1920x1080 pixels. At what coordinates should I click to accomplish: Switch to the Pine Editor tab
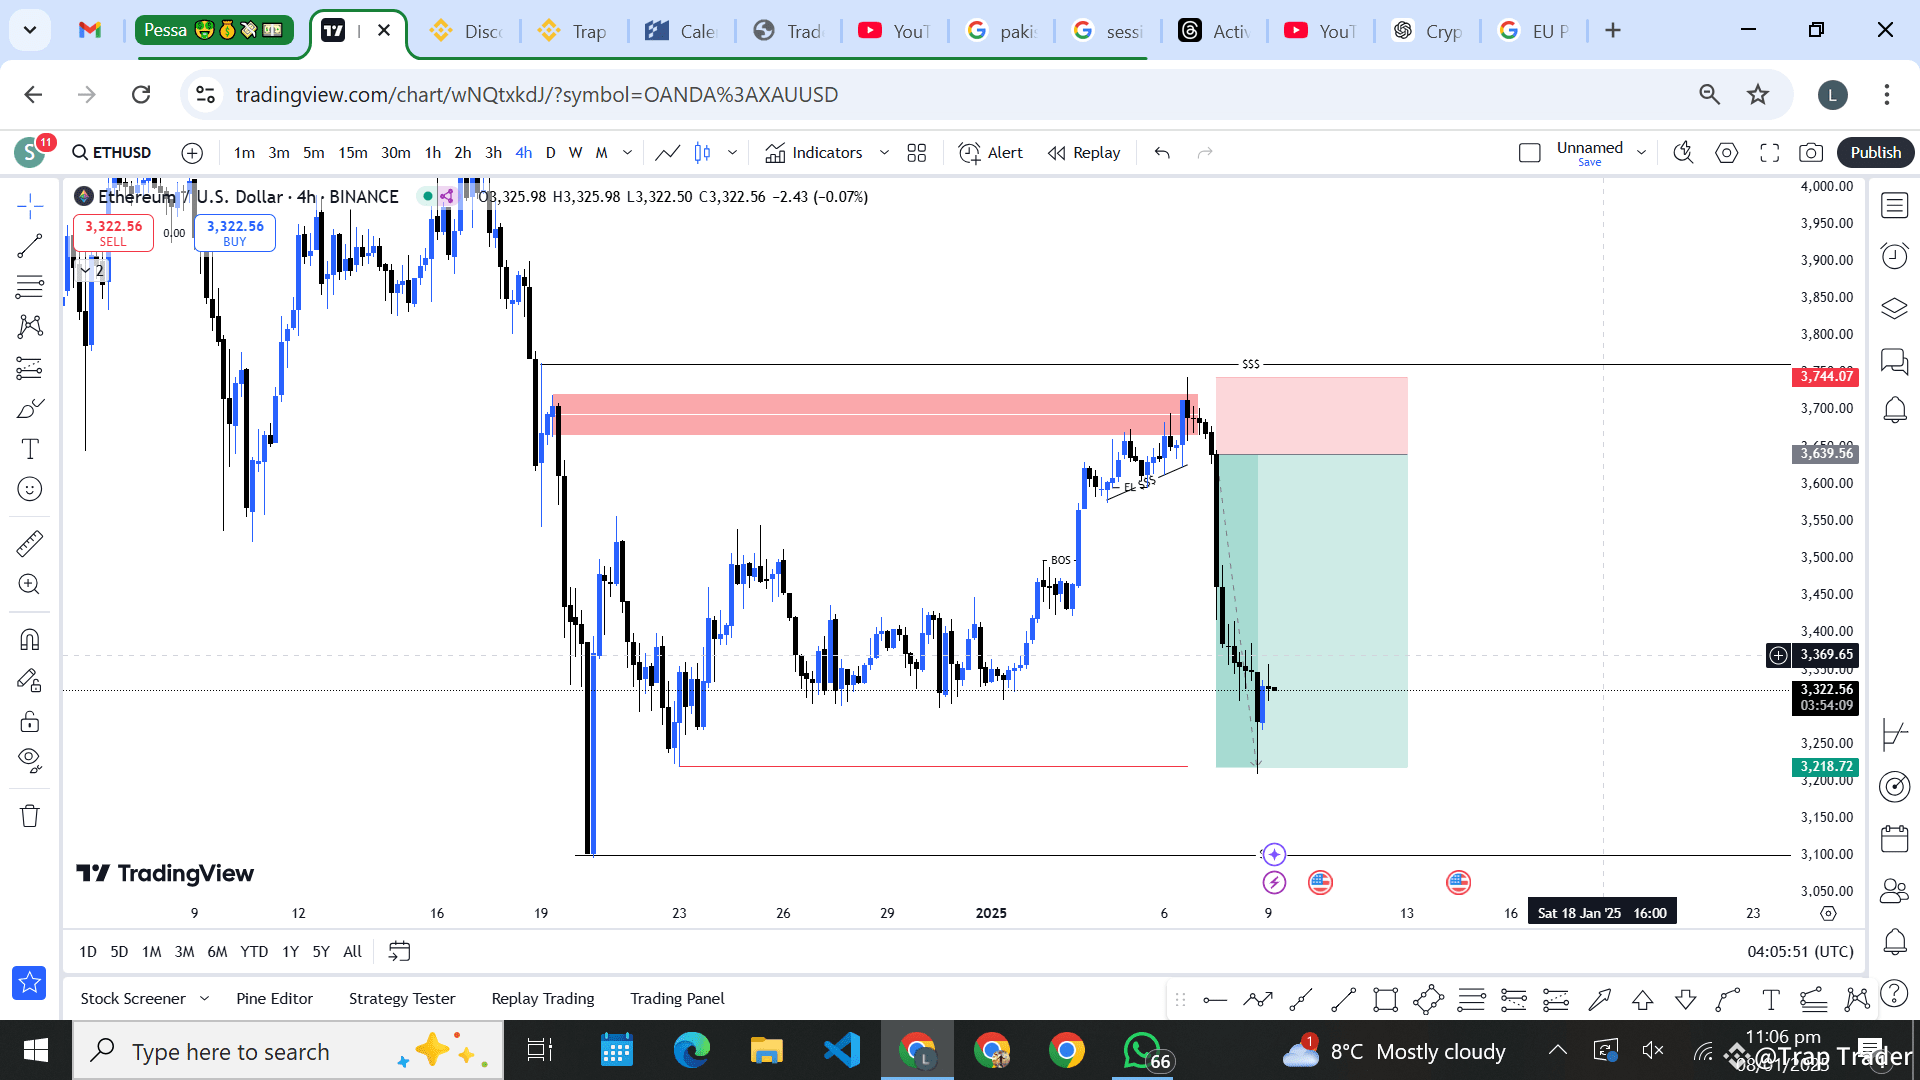point(274,998)
